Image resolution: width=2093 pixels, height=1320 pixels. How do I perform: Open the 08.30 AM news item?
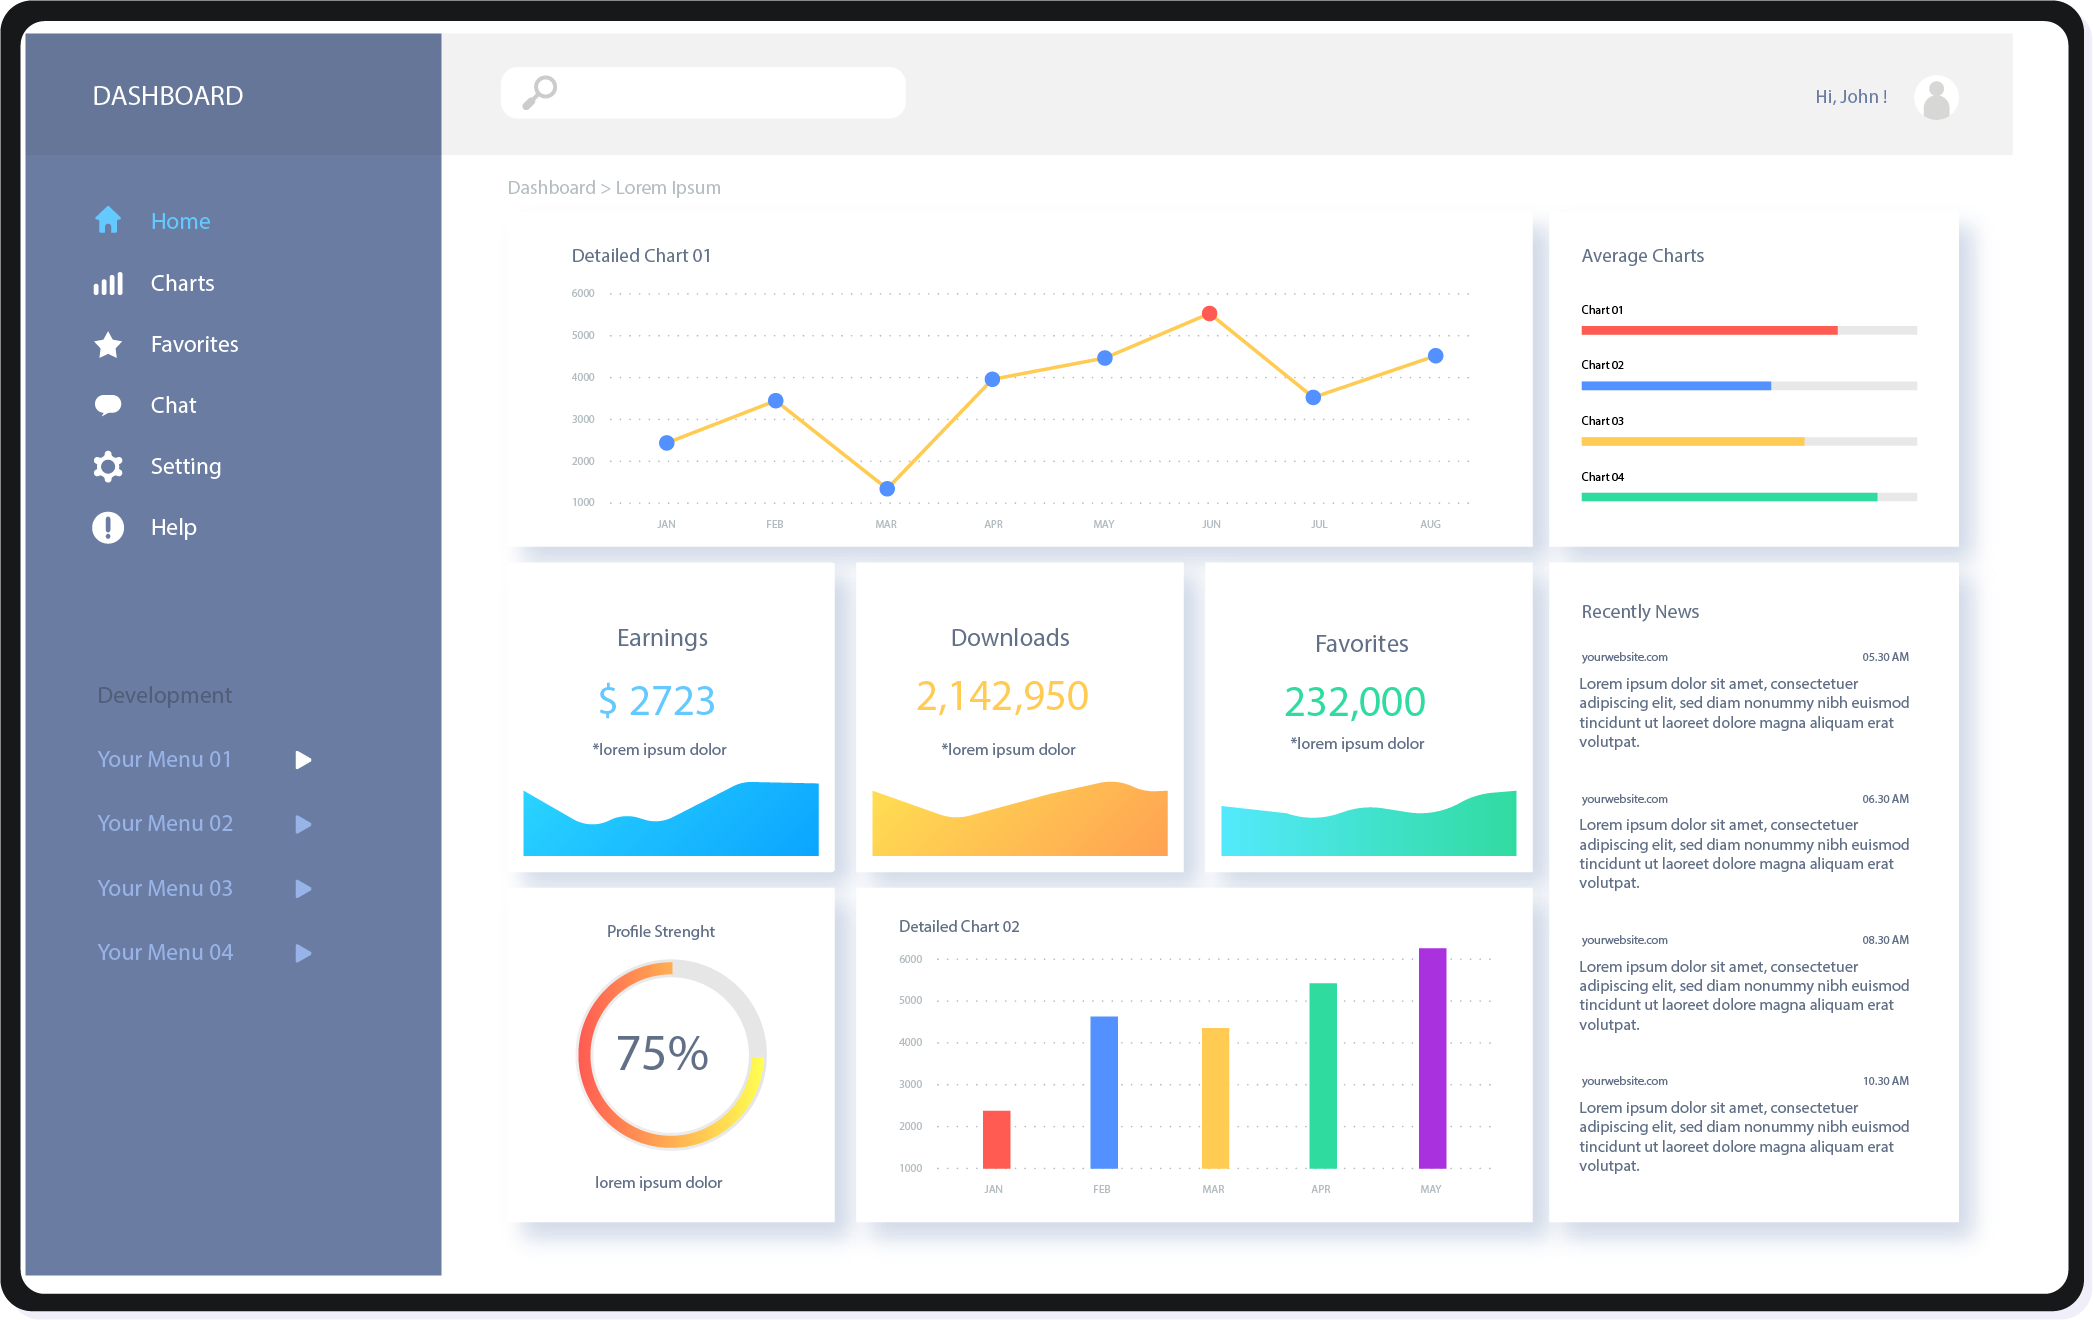click(1745, 983)
